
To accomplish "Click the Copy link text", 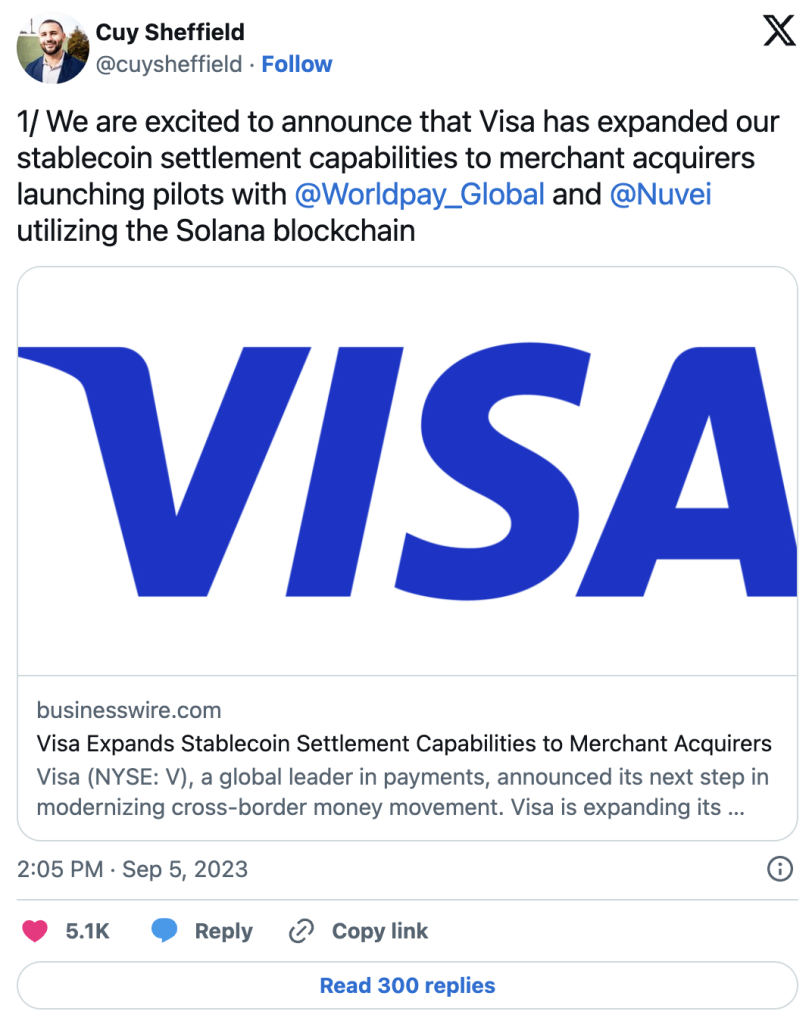I will (380, 931).
